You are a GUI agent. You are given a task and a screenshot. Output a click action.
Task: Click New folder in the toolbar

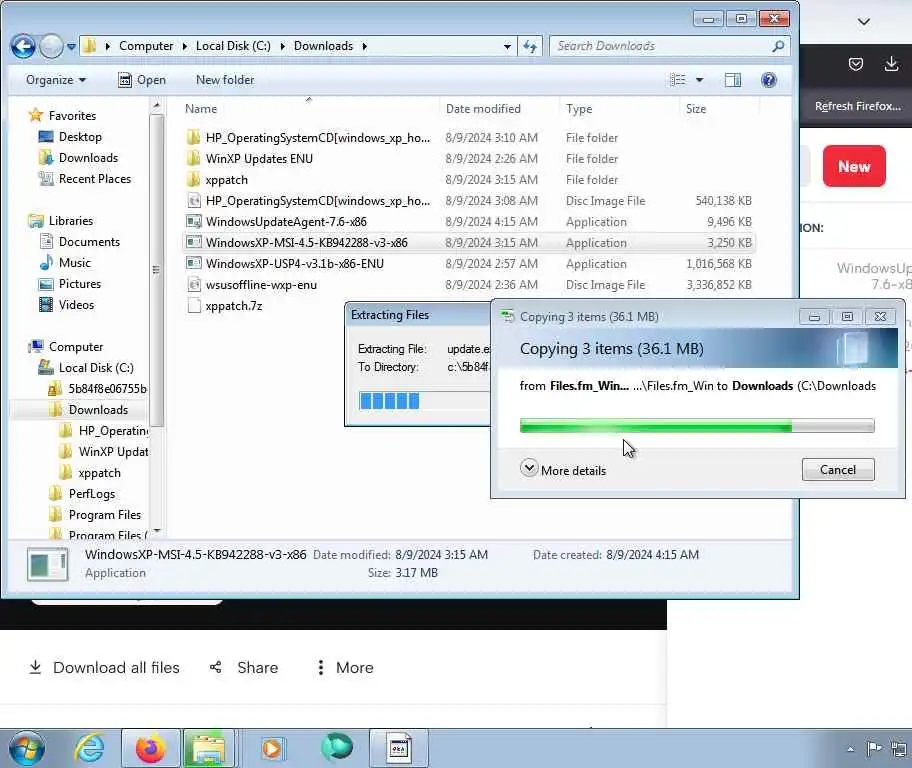tap(225, 80)
